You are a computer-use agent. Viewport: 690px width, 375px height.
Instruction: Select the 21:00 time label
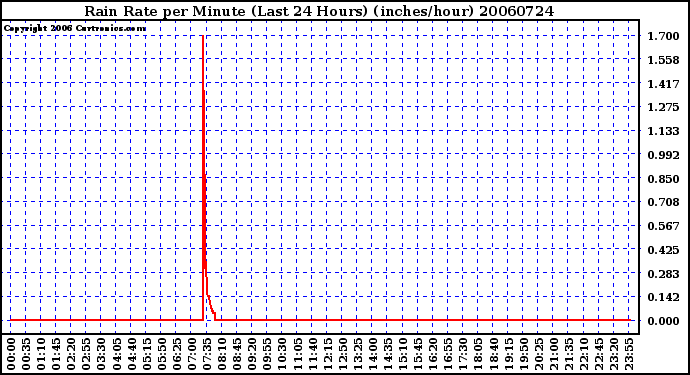554,355
